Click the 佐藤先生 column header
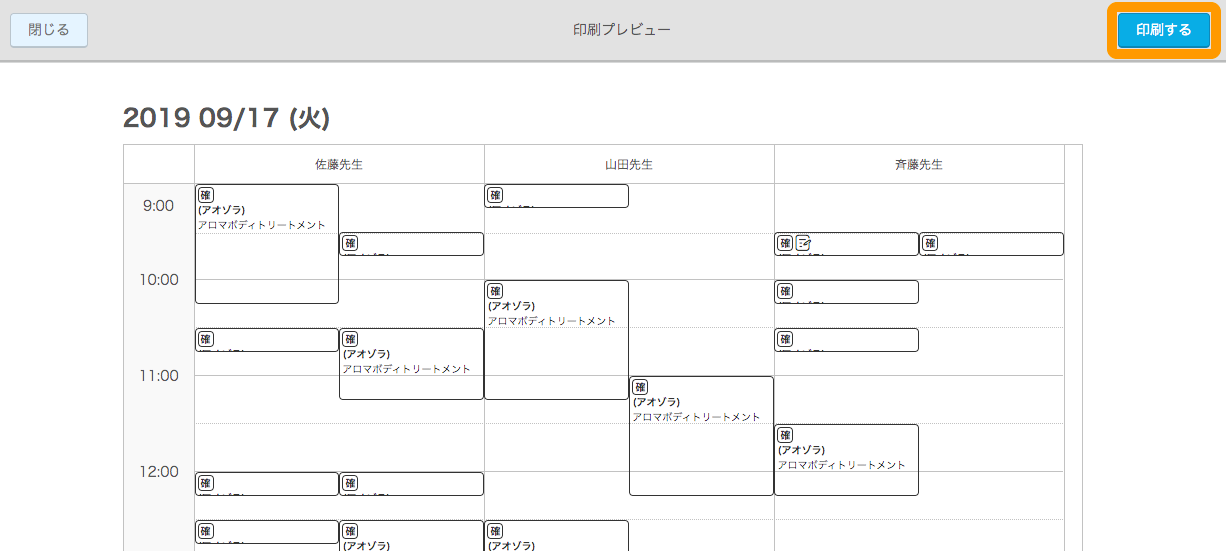 click(339, 165)
